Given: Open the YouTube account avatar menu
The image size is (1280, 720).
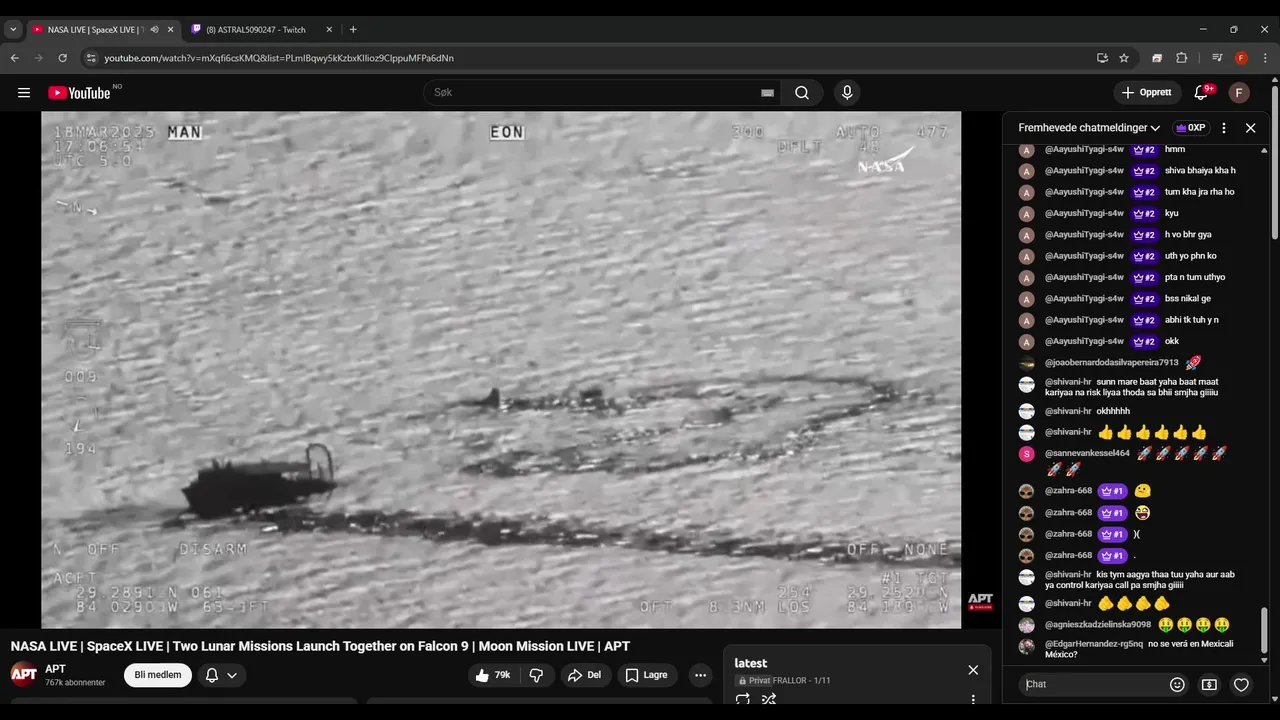Looking at the screenshot, I should (x=1239, y=93).
